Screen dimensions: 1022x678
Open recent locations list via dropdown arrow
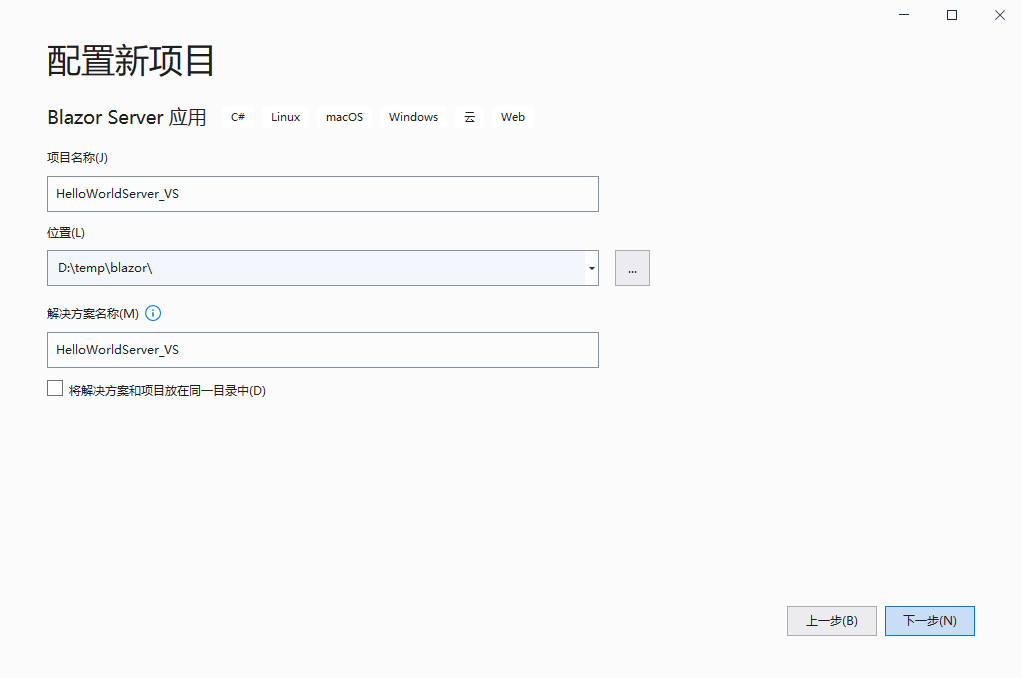[x=590, y=268]
